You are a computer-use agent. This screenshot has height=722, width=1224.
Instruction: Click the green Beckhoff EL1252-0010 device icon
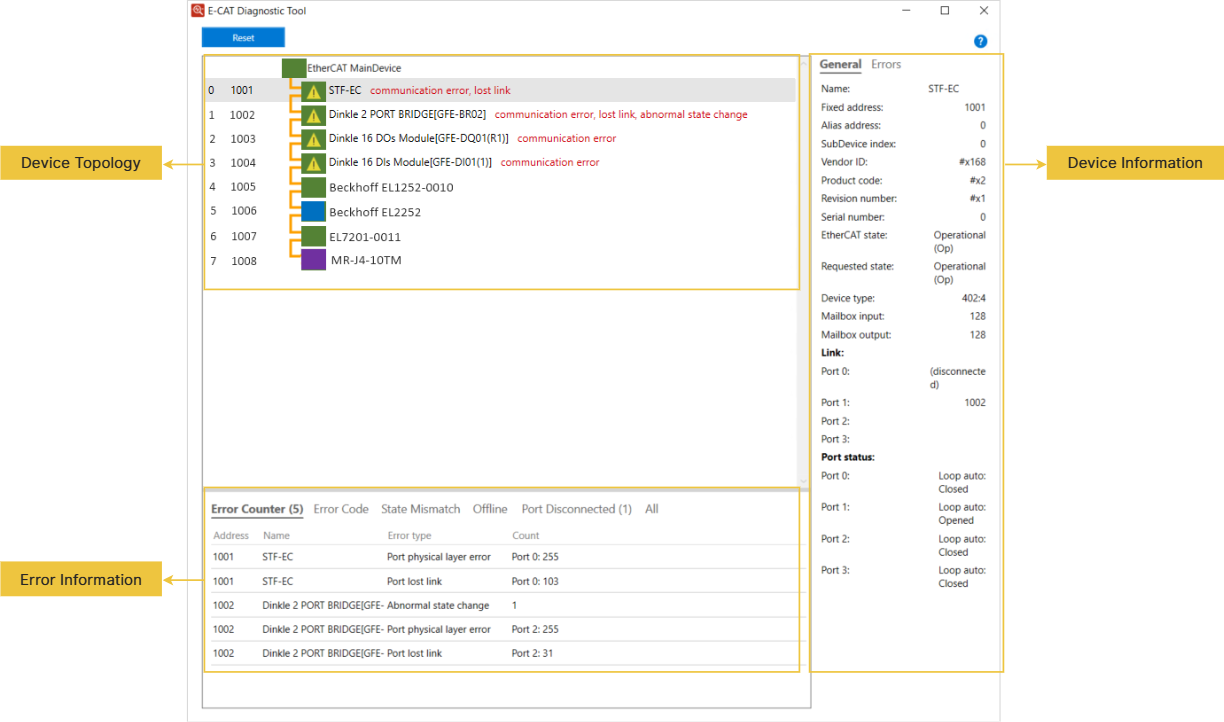(314, 187)
